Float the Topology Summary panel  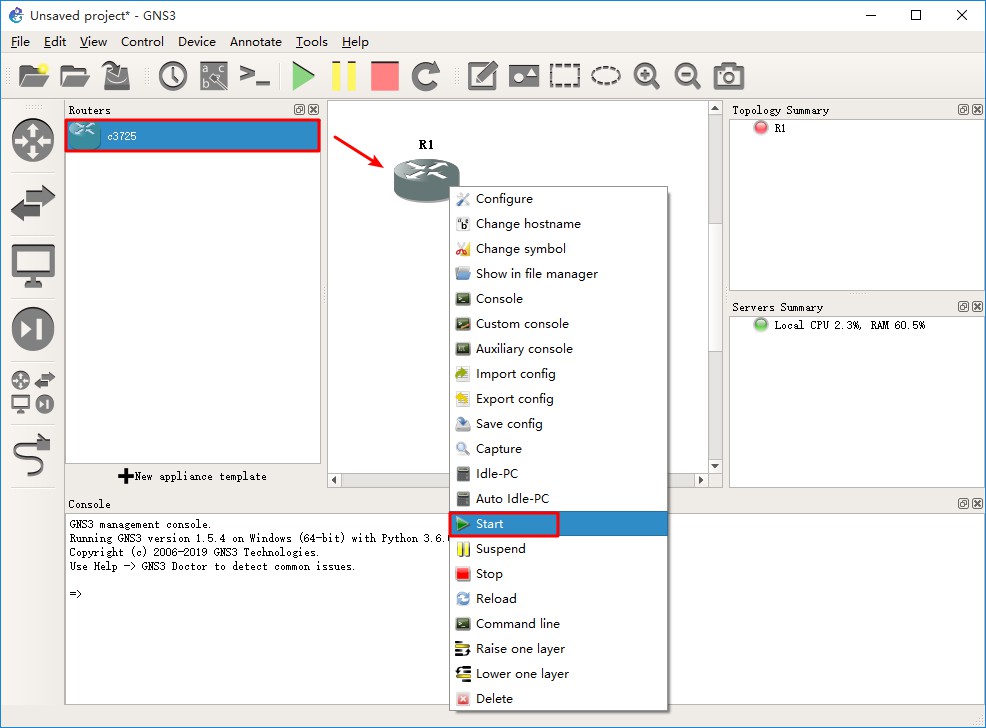(963, 109)
